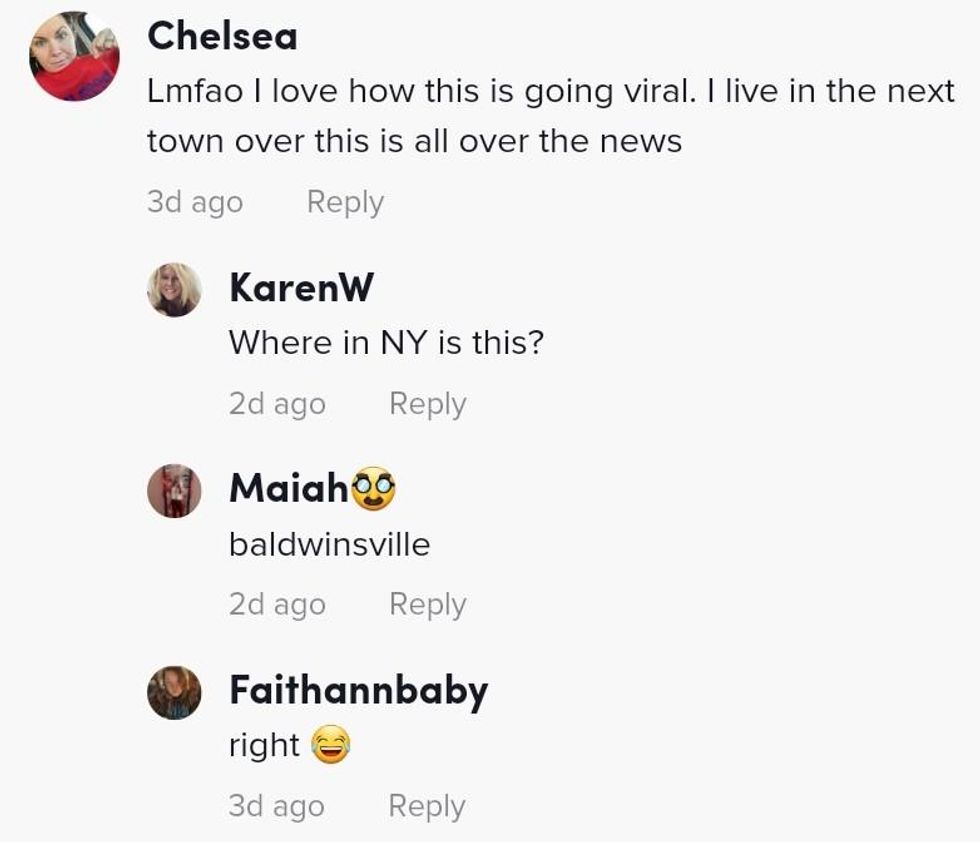Click the '3d ago' timestamp under Faithannbaby's comment

coord(277,805)
